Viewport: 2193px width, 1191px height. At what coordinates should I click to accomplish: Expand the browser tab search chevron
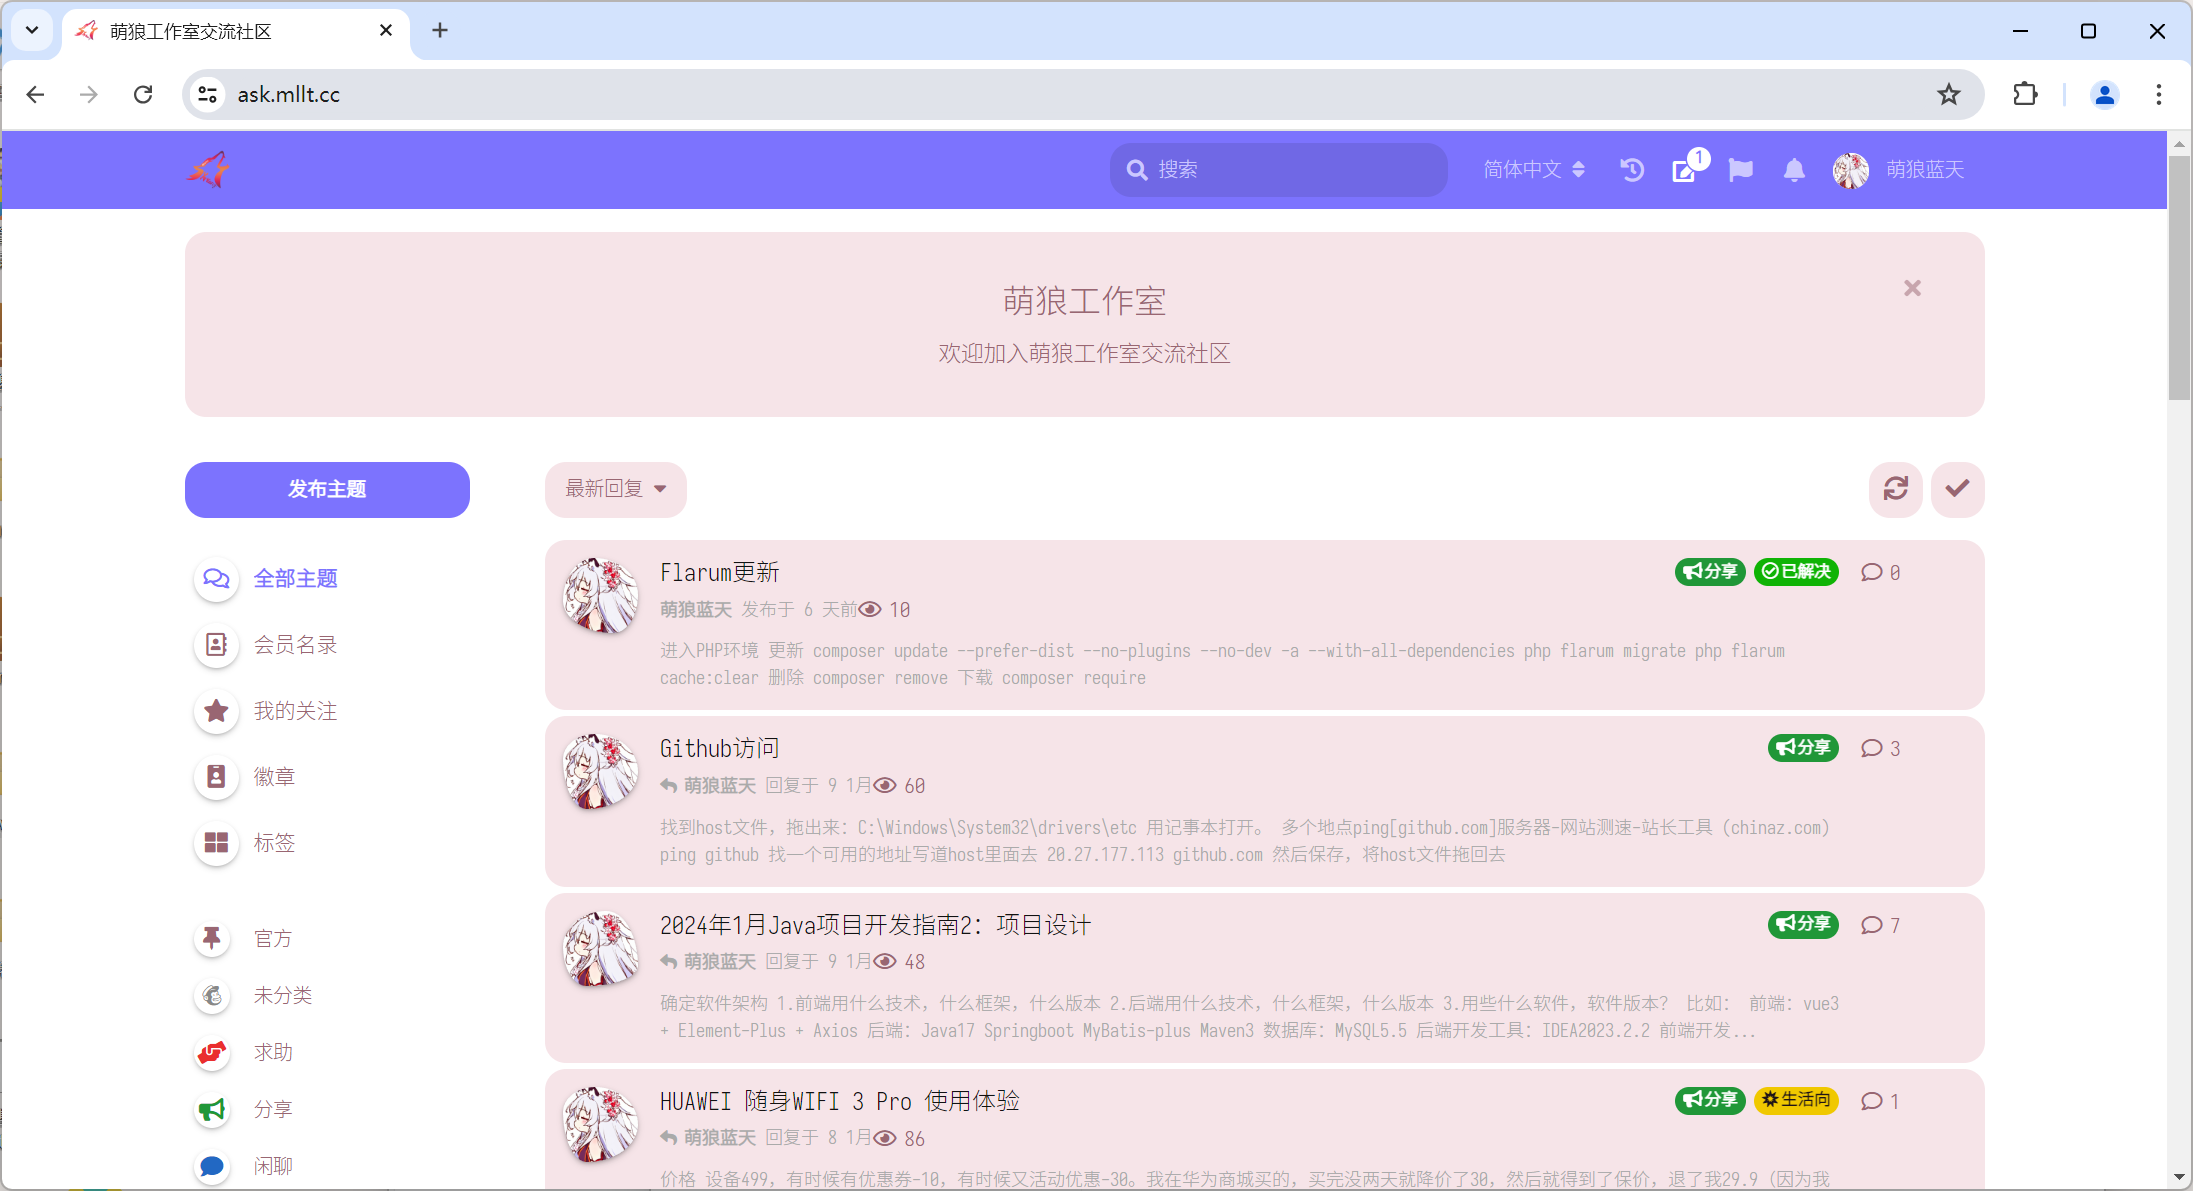point(31,30)
